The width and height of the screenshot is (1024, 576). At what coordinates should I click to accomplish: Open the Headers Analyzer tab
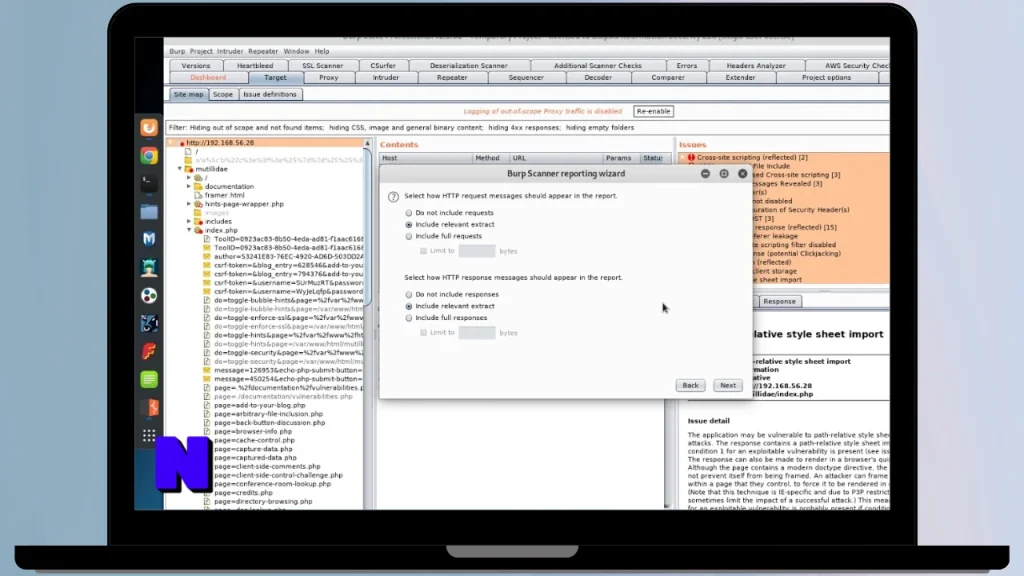point(756,66)
